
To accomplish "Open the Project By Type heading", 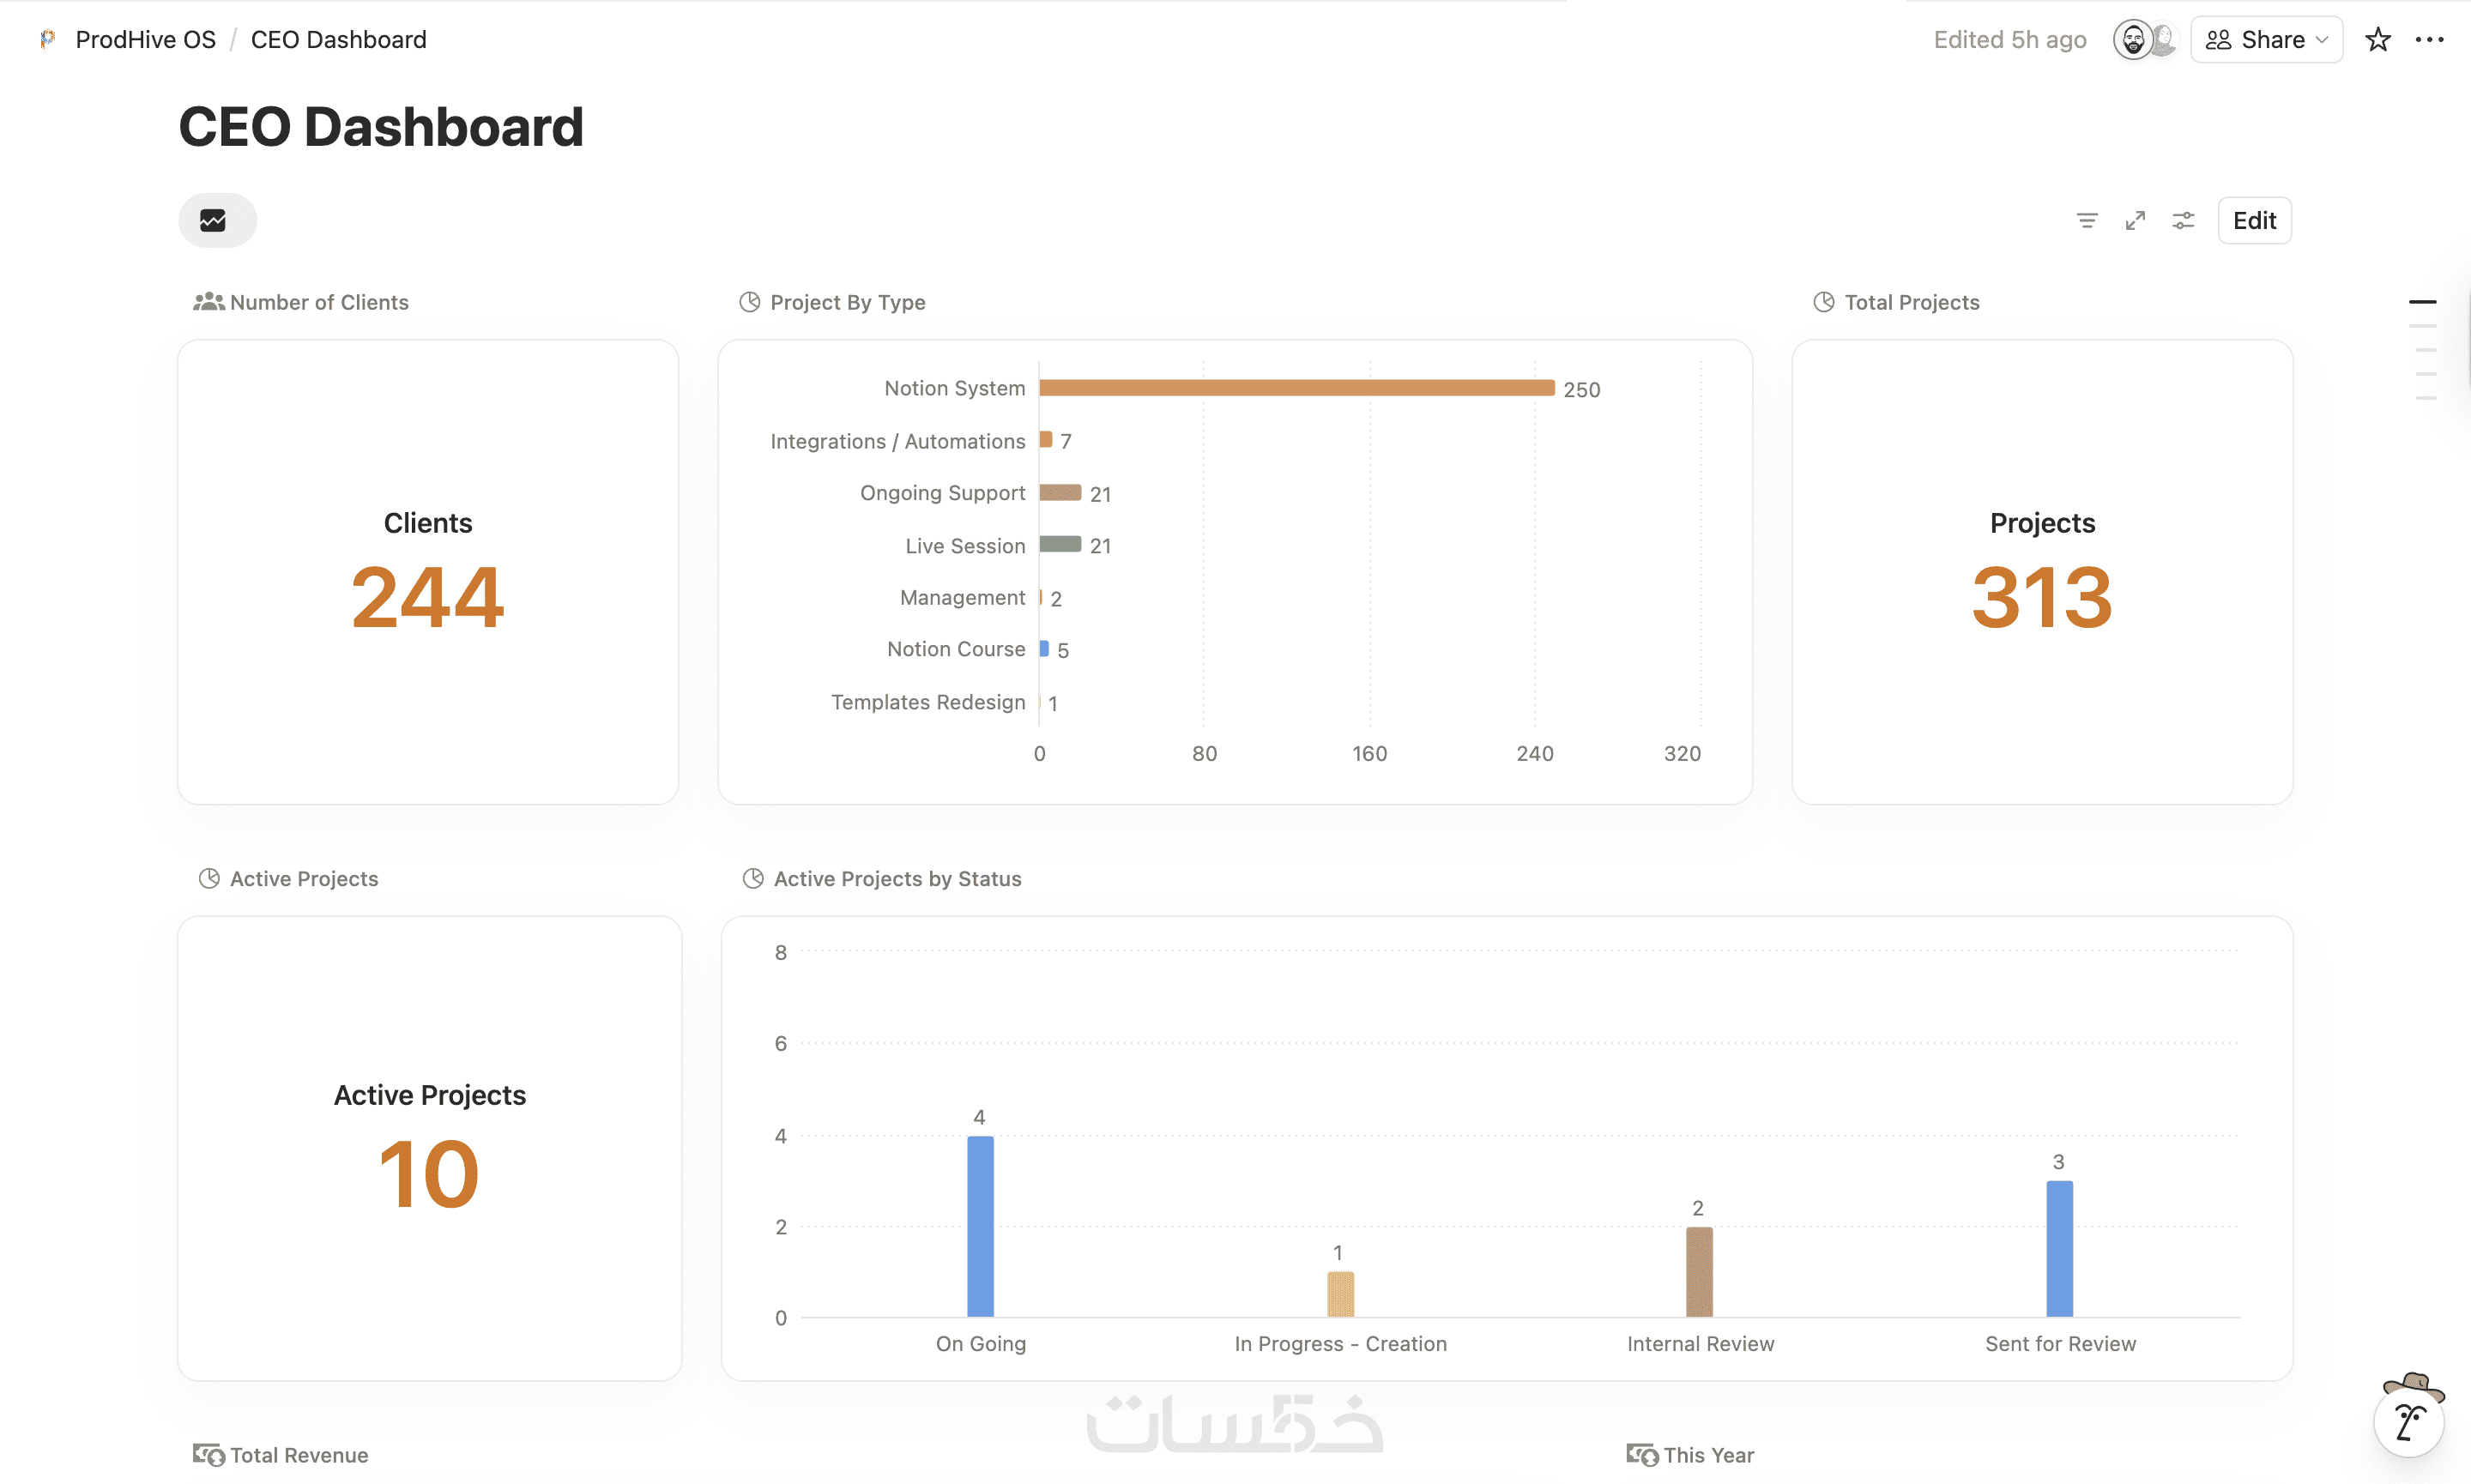I will (x=847, y=302).
